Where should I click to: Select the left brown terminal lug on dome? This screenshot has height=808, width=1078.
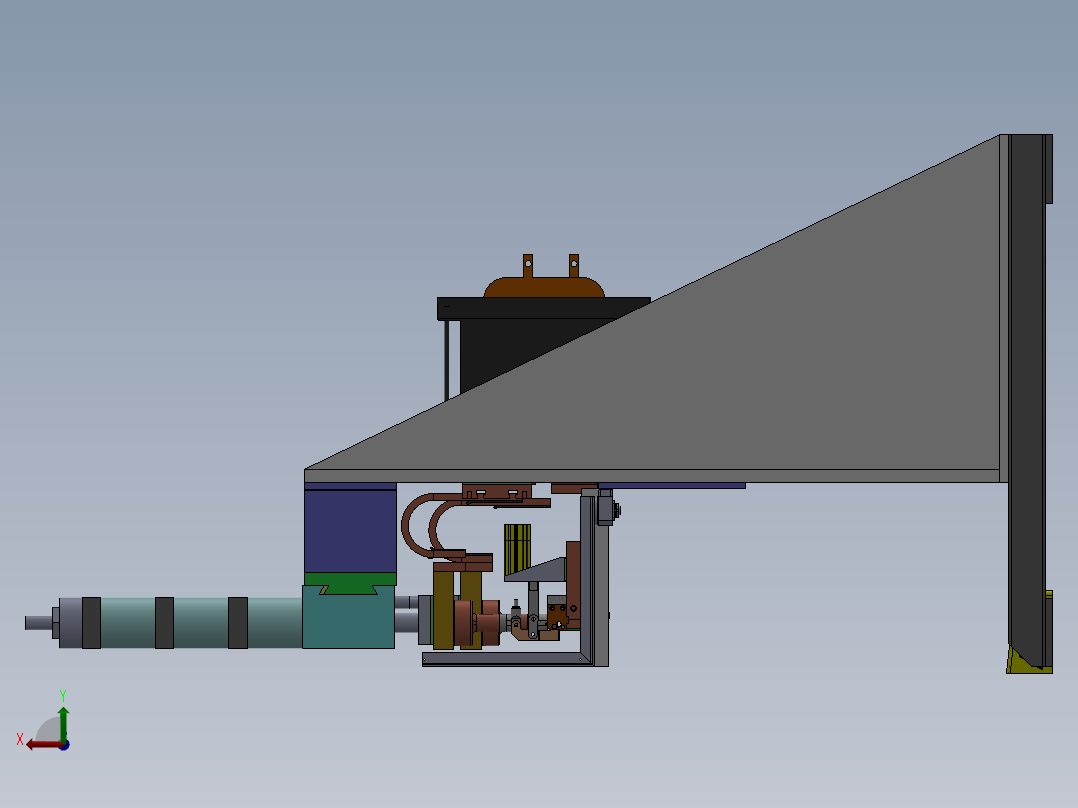527,265
